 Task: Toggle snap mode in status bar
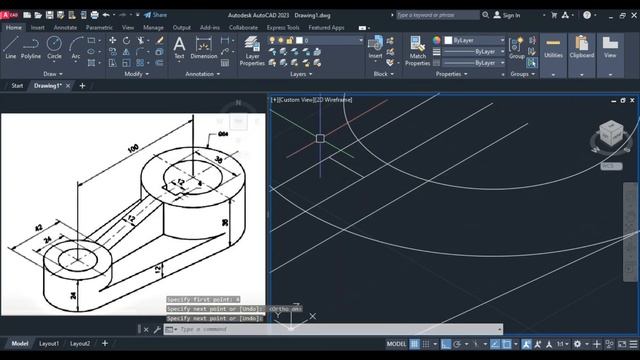(426, 344)
